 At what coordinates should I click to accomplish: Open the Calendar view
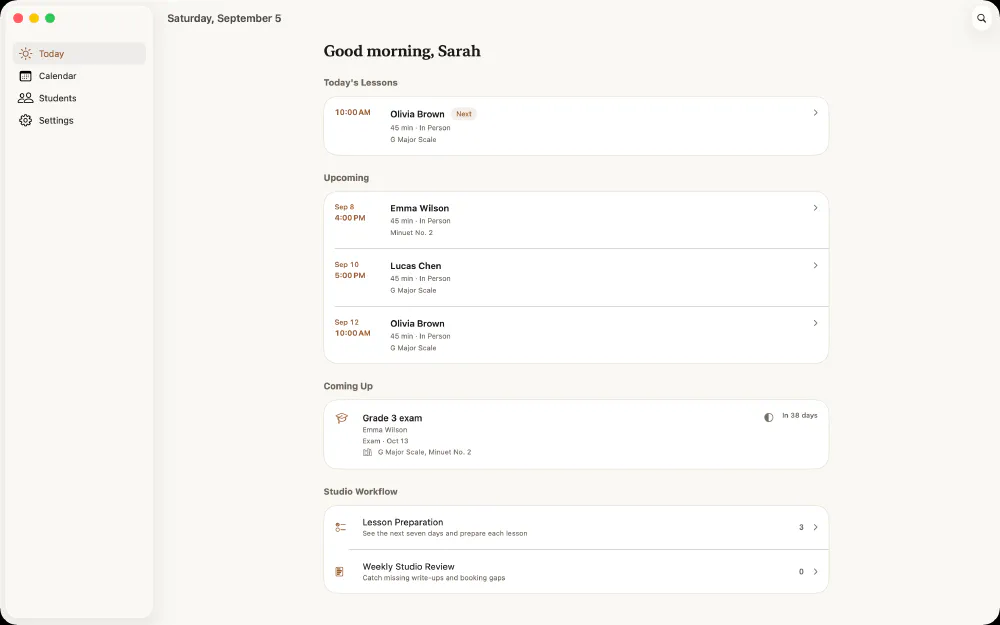(79, 76)
